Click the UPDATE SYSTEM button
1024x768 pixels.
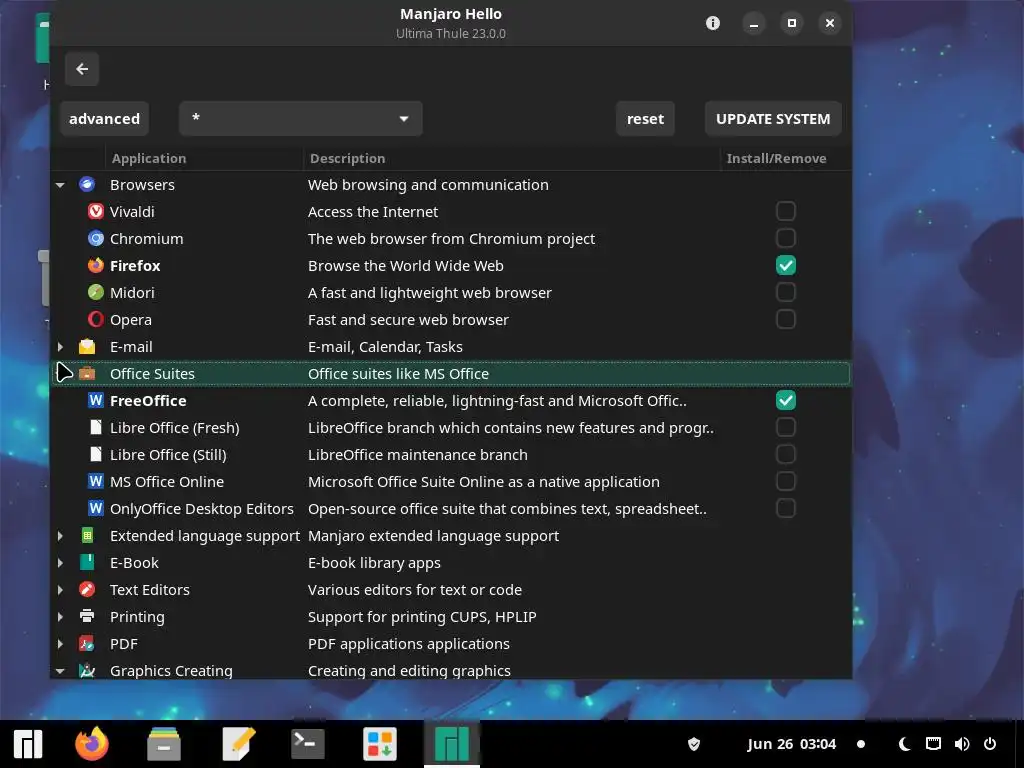(x=773, y=119)
